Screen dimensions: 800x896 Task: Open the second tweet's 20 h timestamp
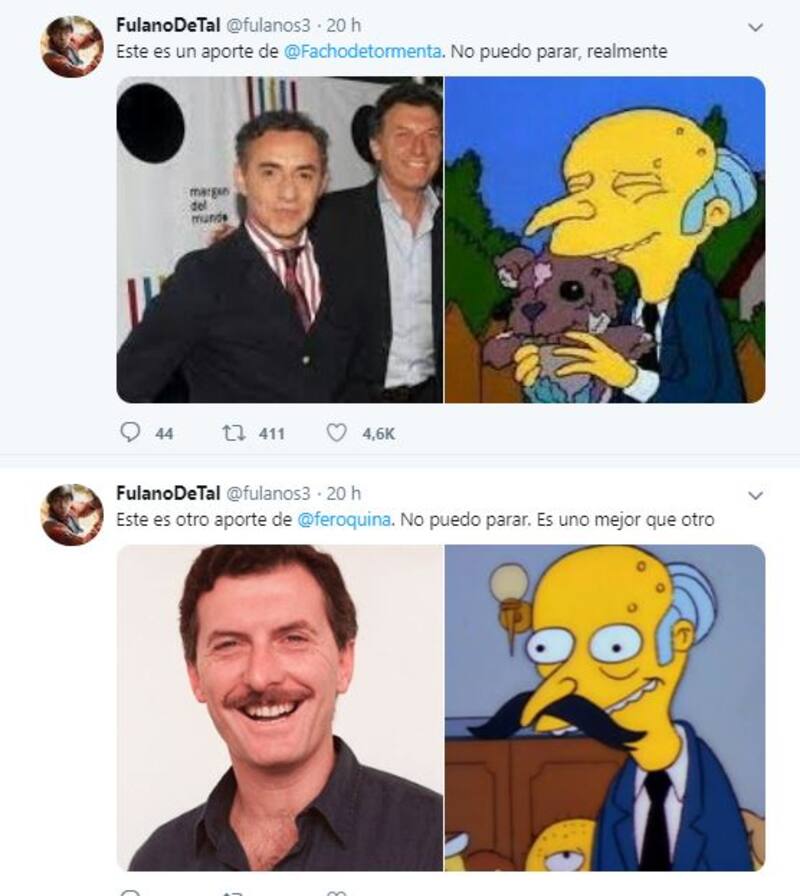(x=344, y=494)
